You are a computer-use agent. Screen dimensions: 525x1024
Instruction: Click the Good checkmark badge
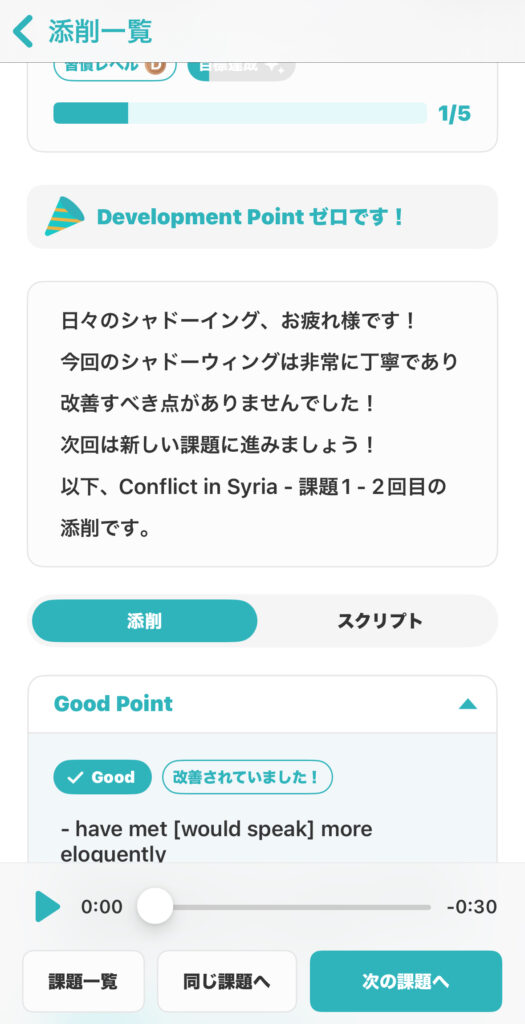(x=103, y=777)
